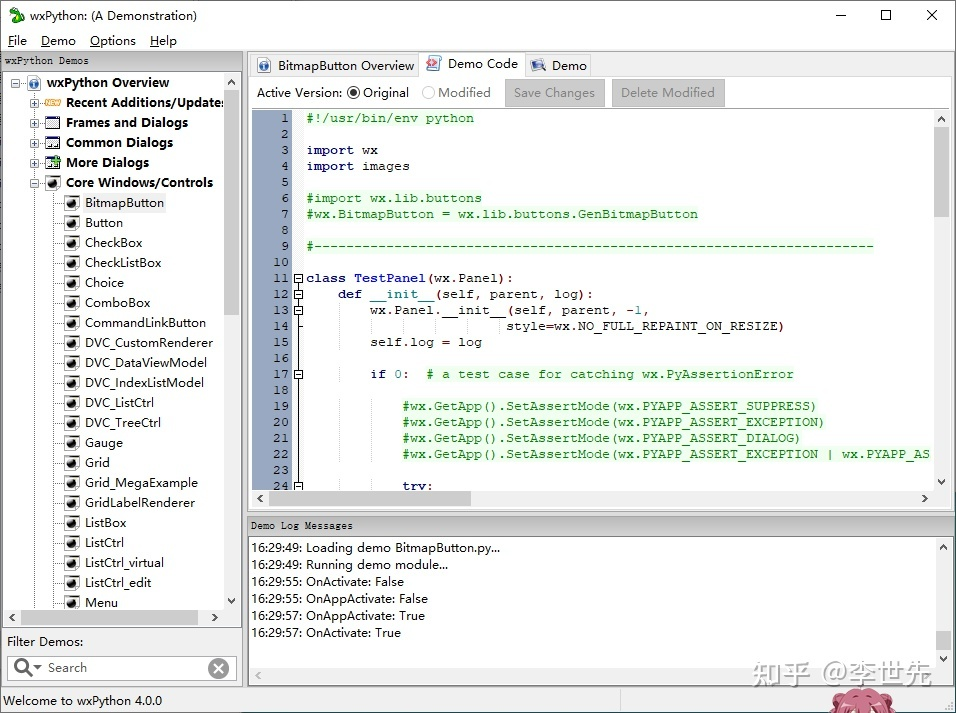Click the Core Windows/Controls category icon
Viewport: 956px width, 713px height.
click(x=53, y=182)
